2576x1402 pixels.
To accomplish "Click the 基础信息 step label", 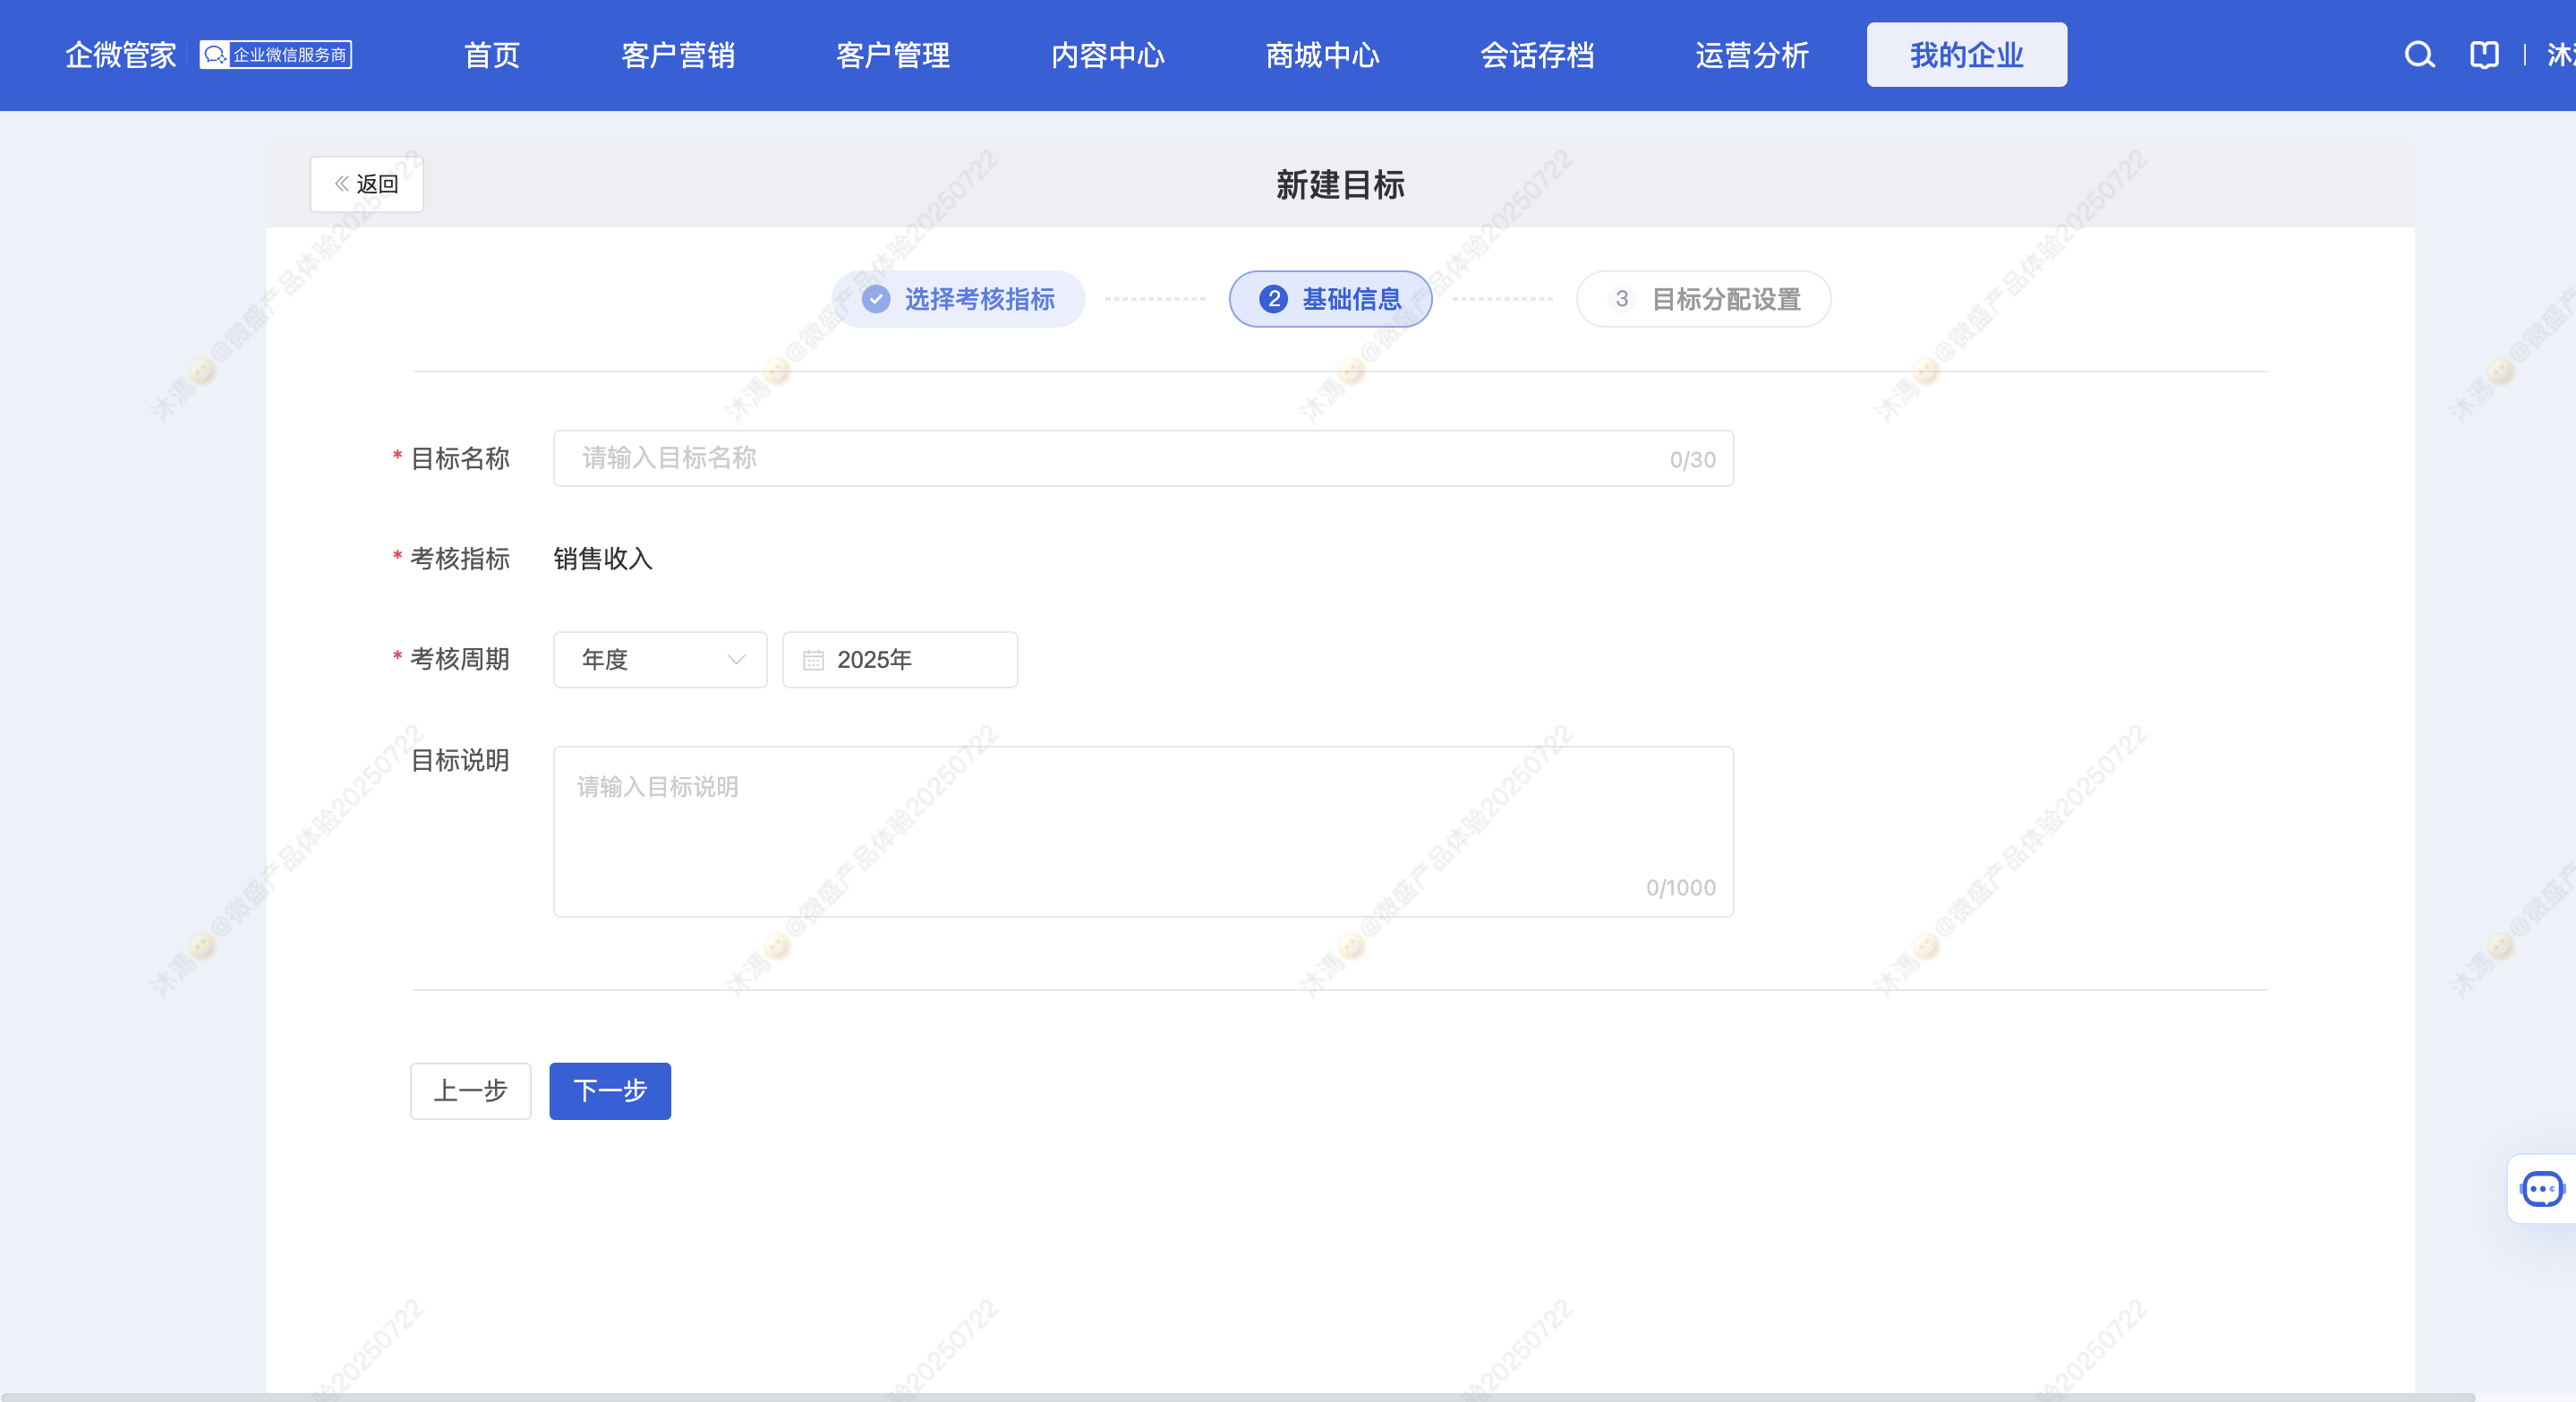I will (x=1352, y=299).
